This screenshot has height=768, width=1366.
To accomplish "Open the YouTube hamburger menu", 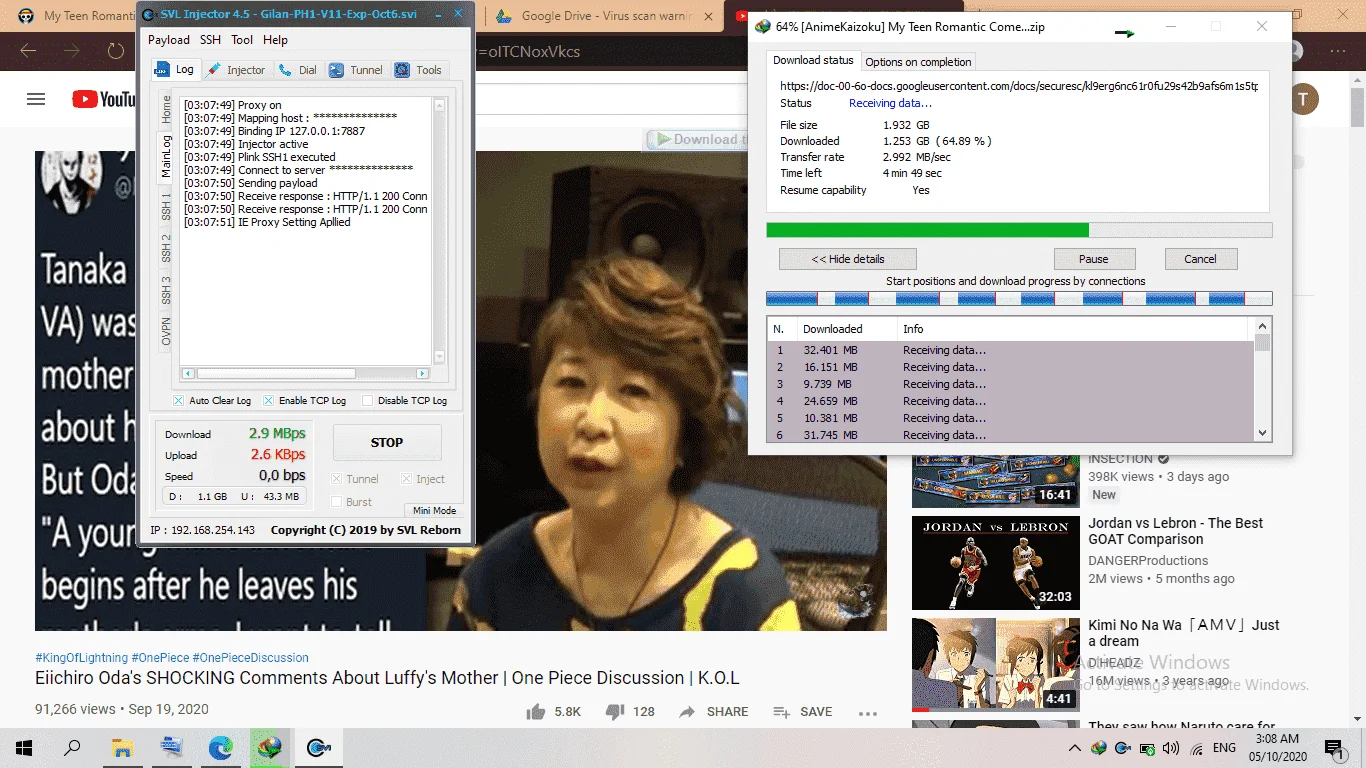I will 36,99.
